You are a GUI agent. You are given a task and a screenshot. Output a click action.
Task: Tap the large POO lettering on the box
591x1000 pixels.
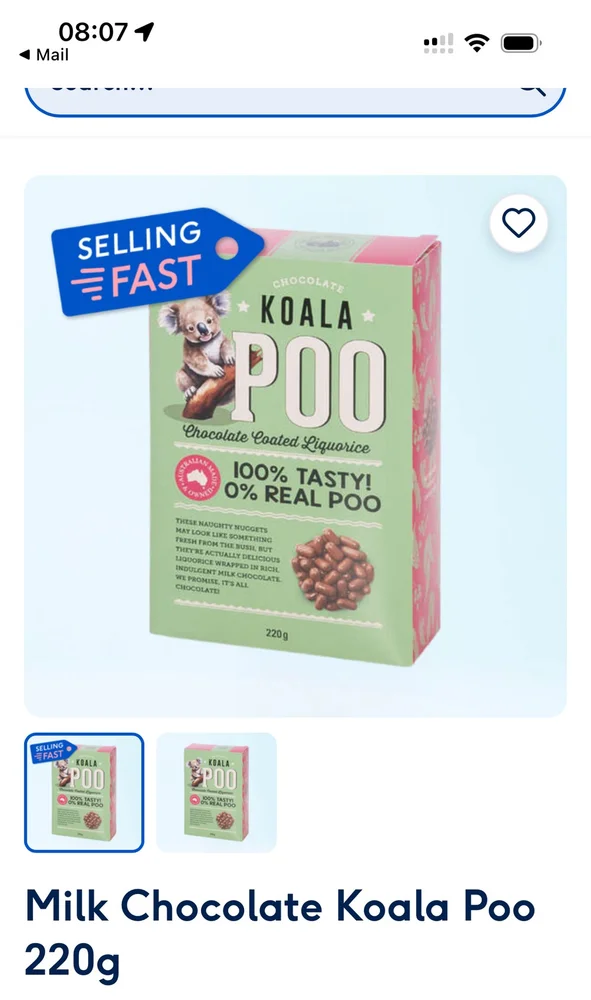310,381
